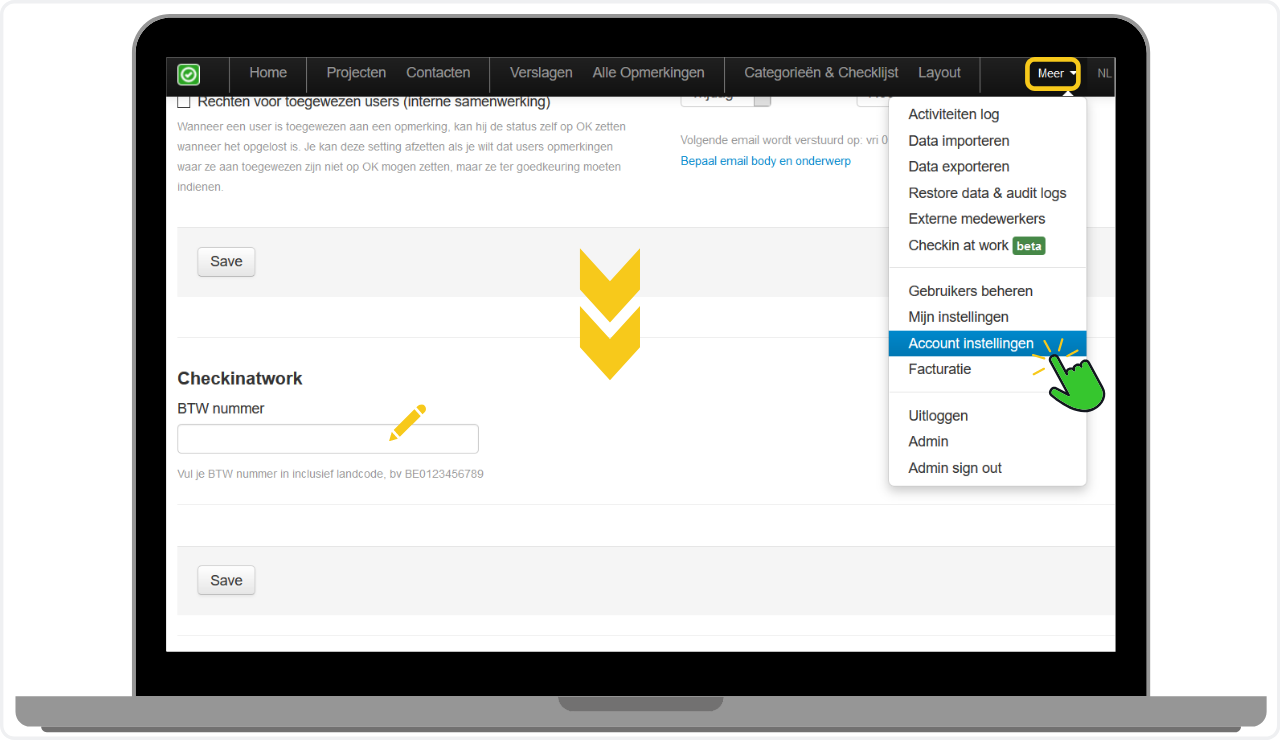Select the highlighted Account instellingen entry

click(x=987, y=343)
